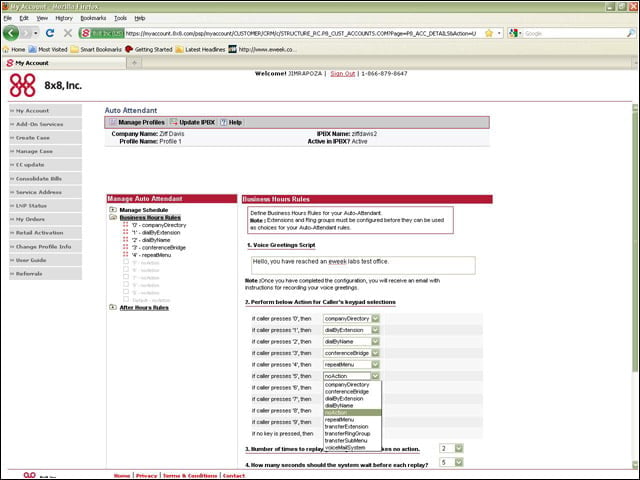Open the Getting Started bookmark
Image resolution: width=640 pixels, height=480 pixels.
[x=149, y=49]
